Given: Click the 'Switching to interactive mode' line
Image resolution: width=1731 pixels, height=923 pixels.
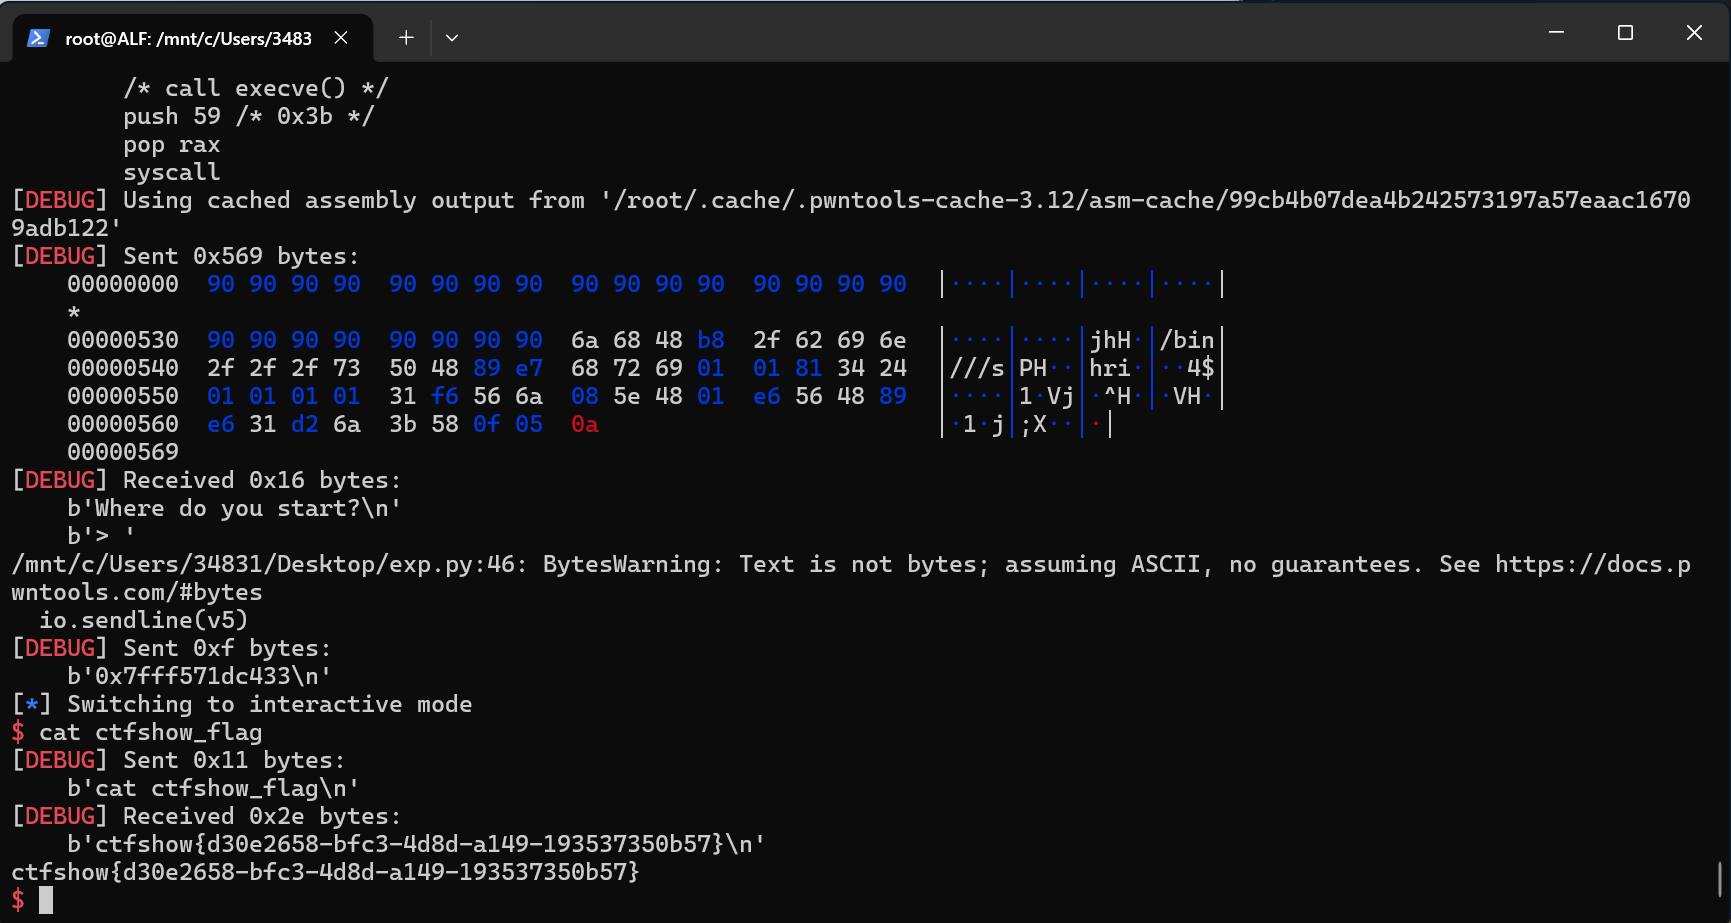Looking at the screenshot, I should (241, 704).
